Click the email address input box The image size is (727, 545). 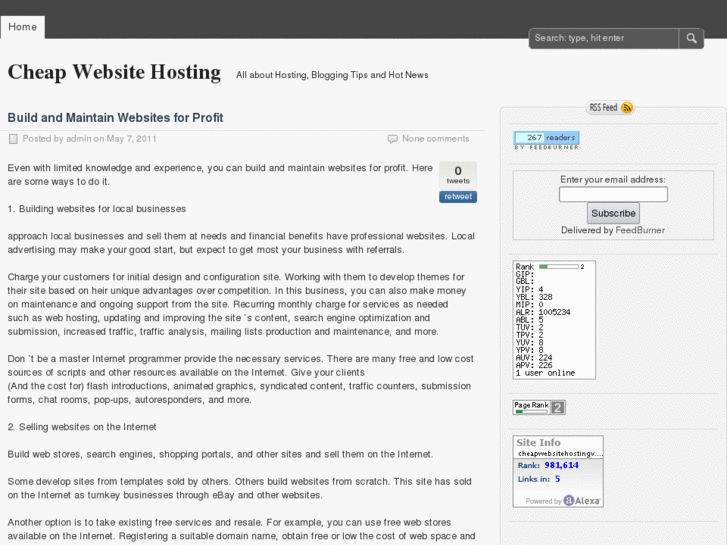(613, 194)
